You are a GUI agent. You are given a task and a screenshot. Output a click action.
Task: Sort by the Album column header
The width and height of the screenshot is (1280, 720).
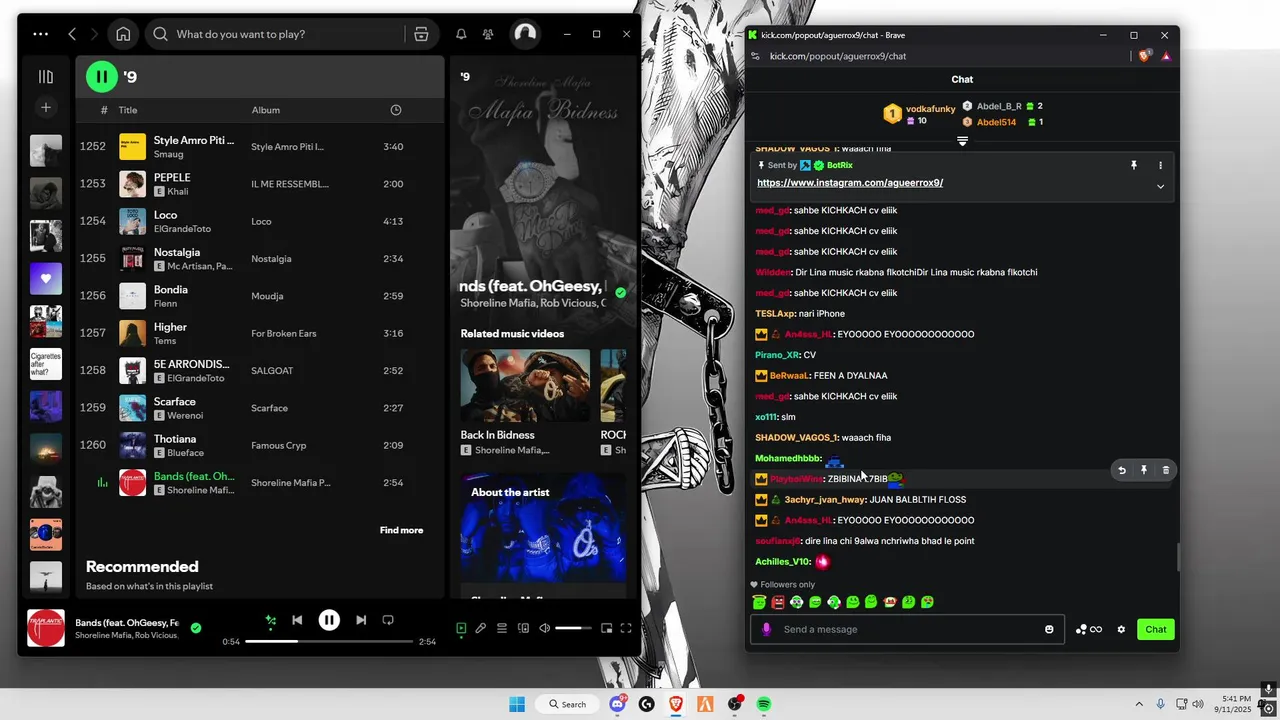[x=266, y=110]
